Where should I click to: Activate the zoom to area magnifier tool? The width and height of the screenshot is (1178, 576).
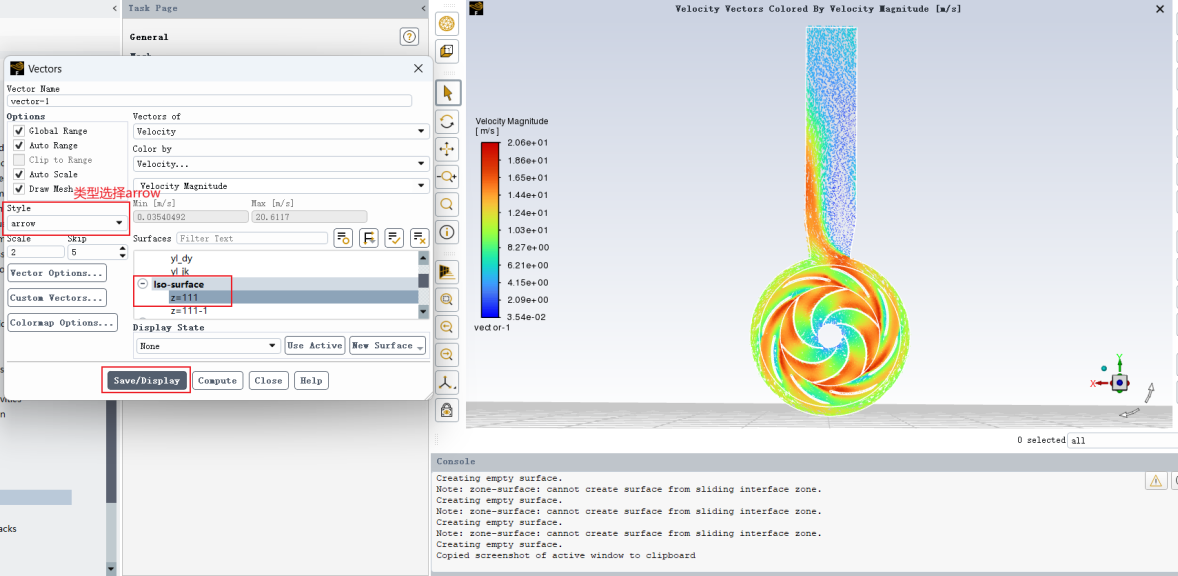click(448, 204)
